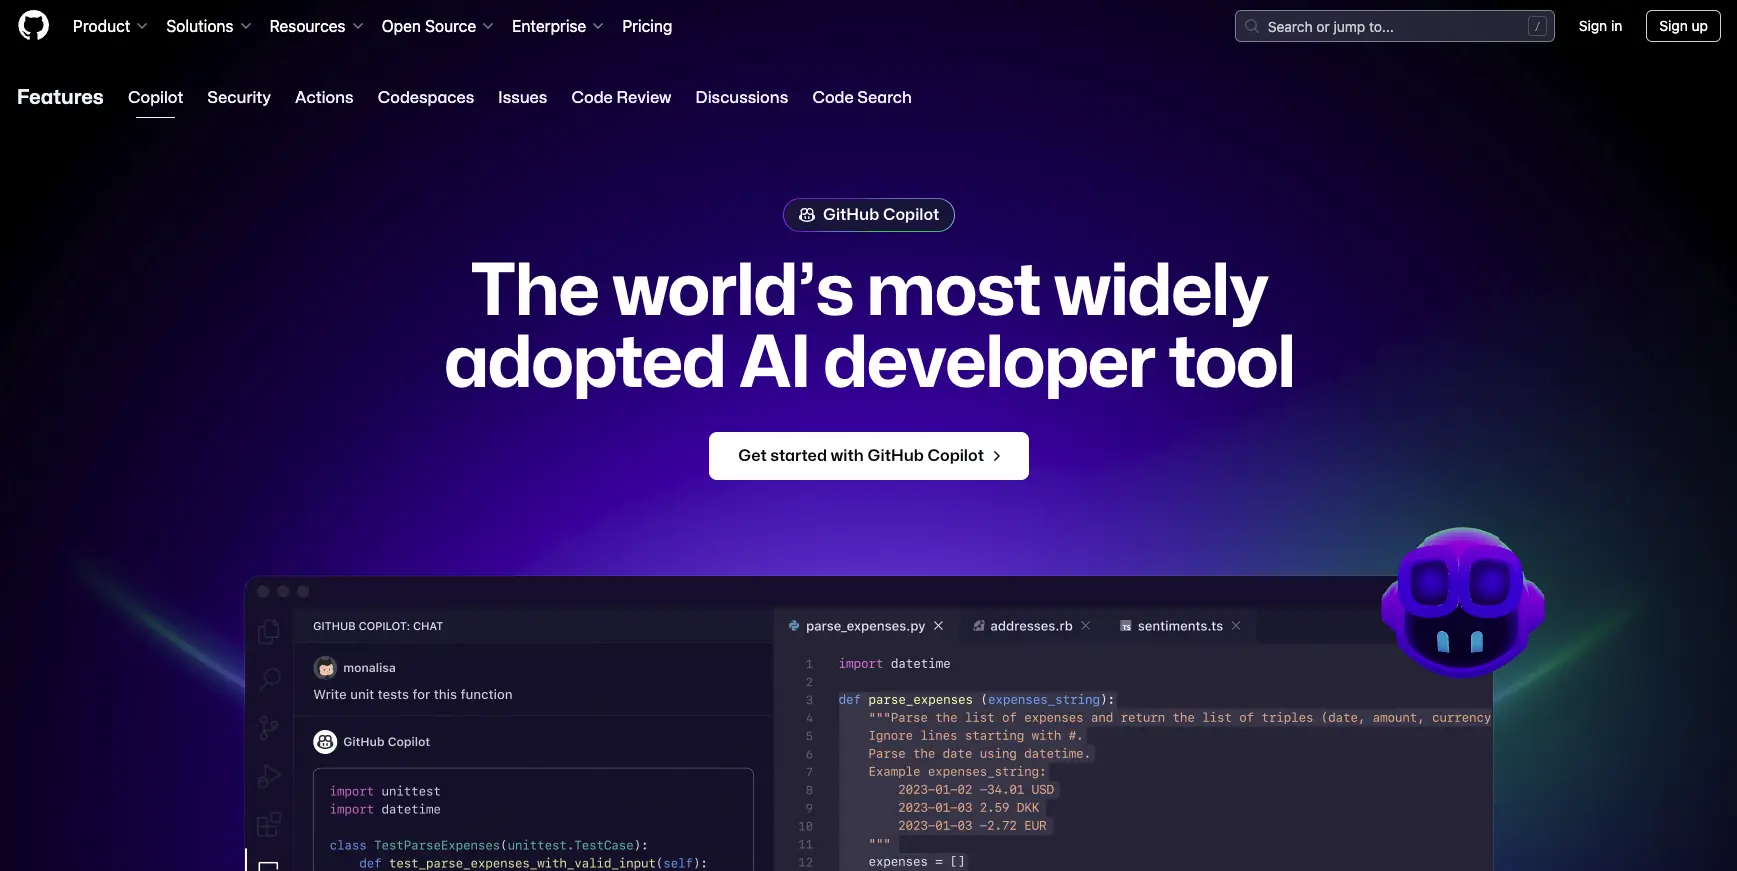Click the GitHub Octocat logo

33,26
